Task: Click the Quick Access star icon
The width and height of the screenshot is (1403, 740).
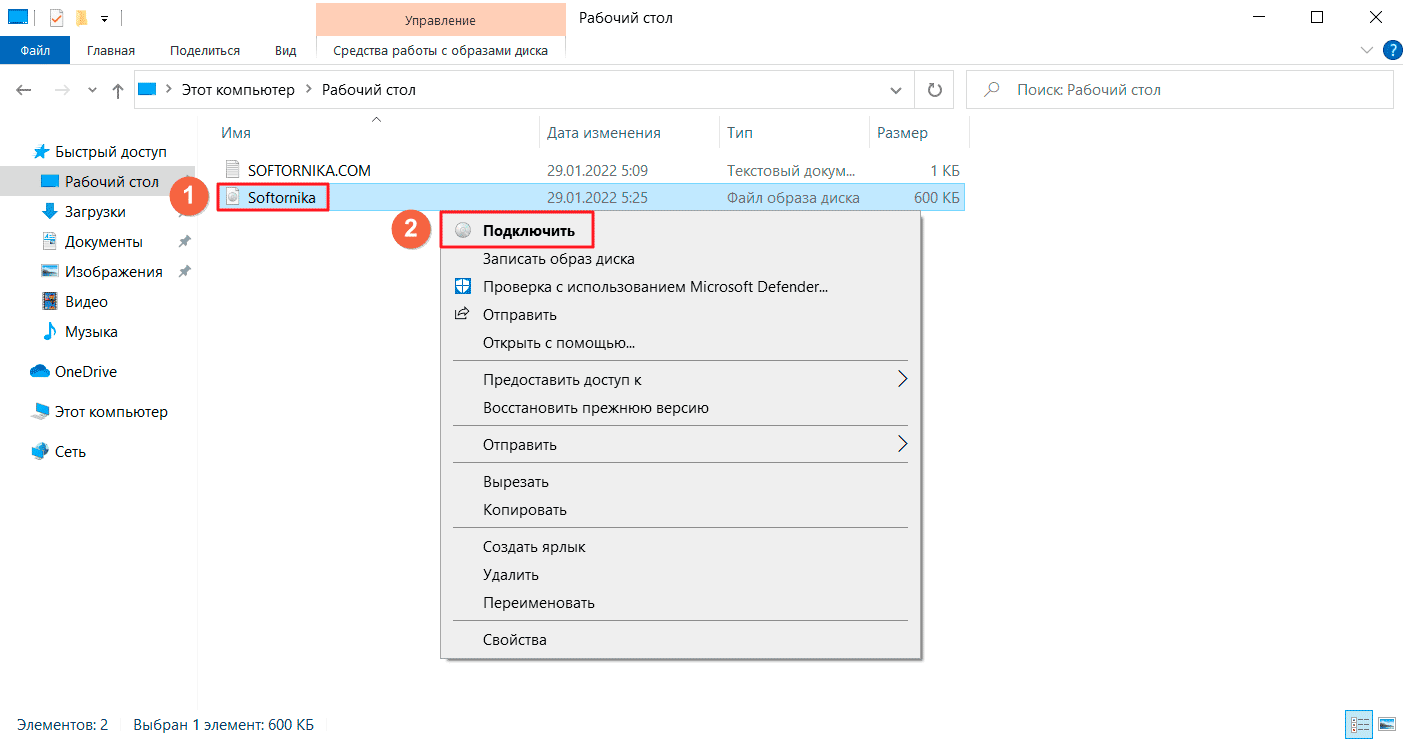Action: click(41, 152)
